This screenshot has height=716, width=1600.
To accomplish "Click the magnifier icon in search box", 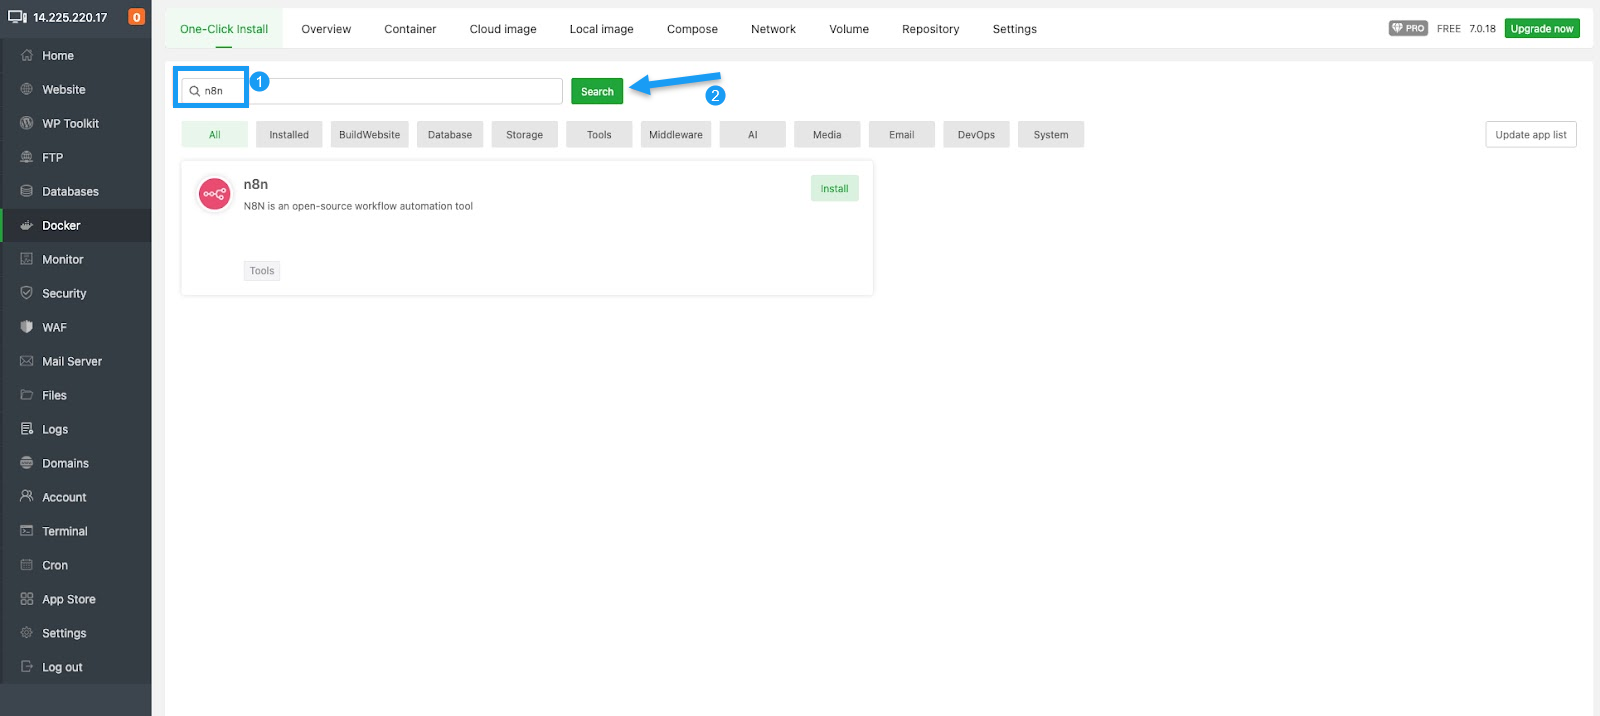I will pos(195,91).
